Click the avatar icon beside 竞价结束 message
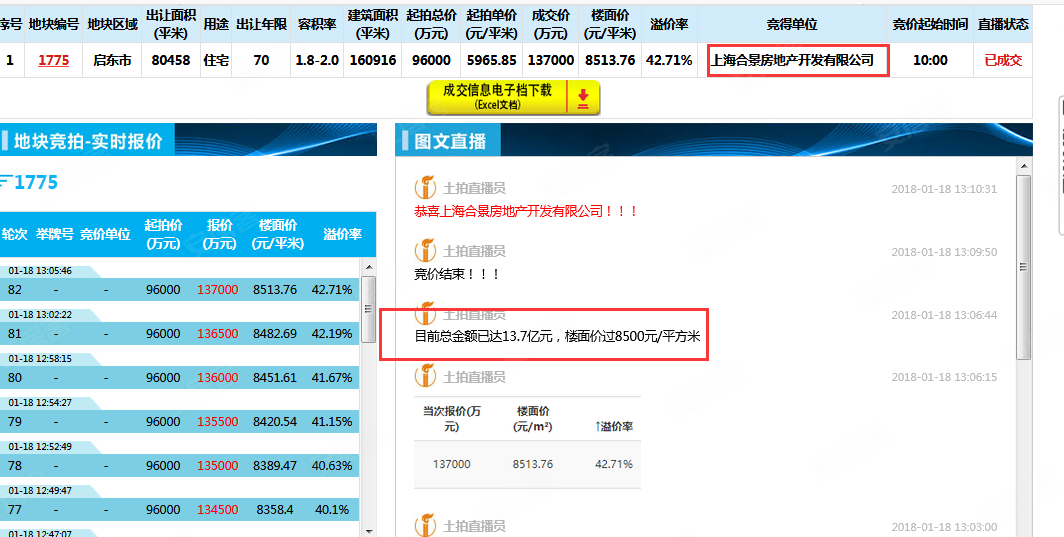1064x537 pixels. pyautogui.click(x=425, y=251)
